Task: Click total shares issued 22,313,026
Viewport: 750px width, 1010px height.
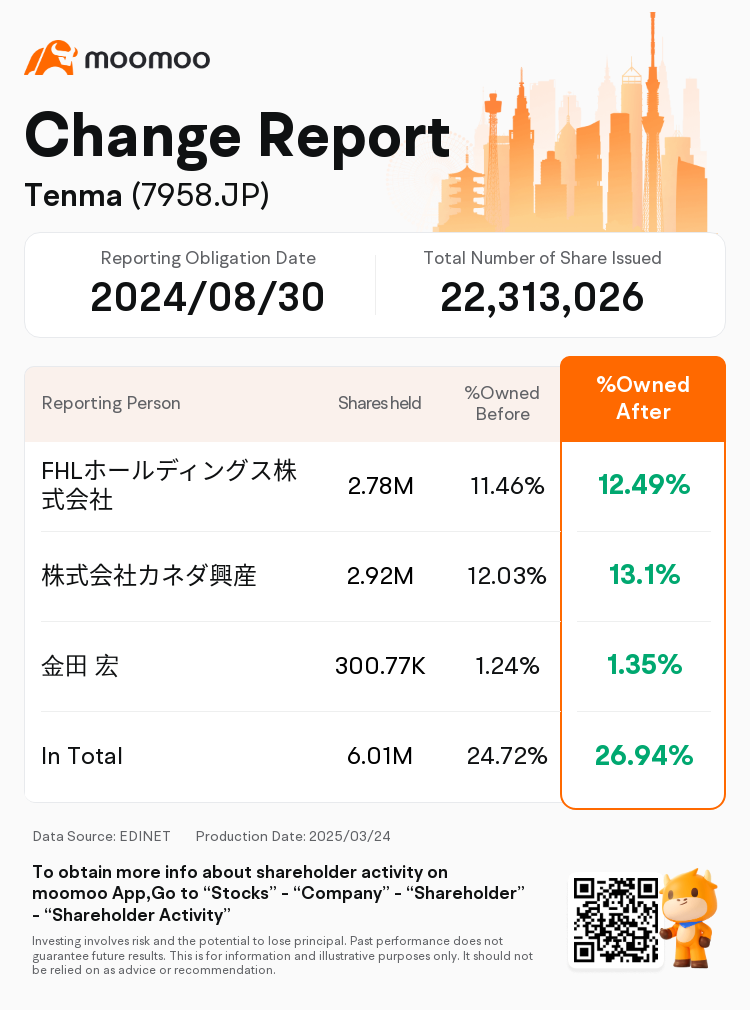Action: (x=542, y=297)
